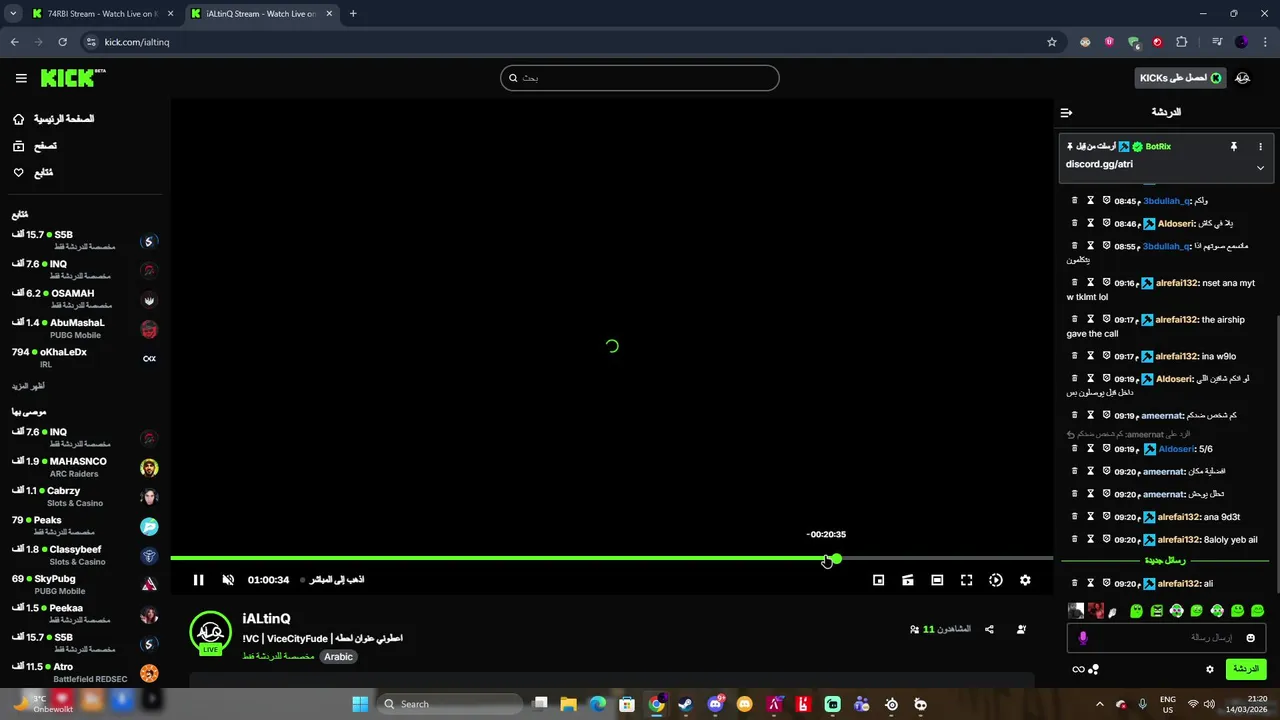1280x720 pixels.
Task: Delete Aldoseri '5/6' message
Action: click(1075, 449)
